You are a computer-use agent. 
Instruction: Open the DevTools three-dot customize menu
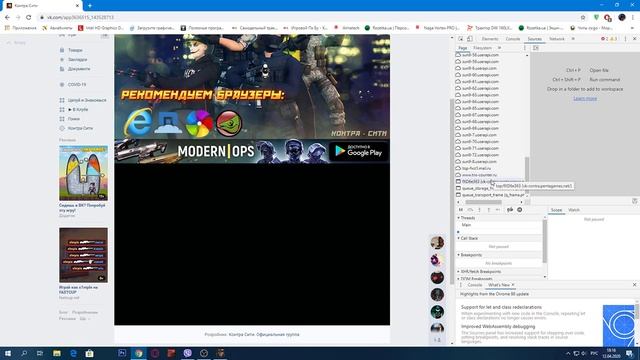click(625, 39)
